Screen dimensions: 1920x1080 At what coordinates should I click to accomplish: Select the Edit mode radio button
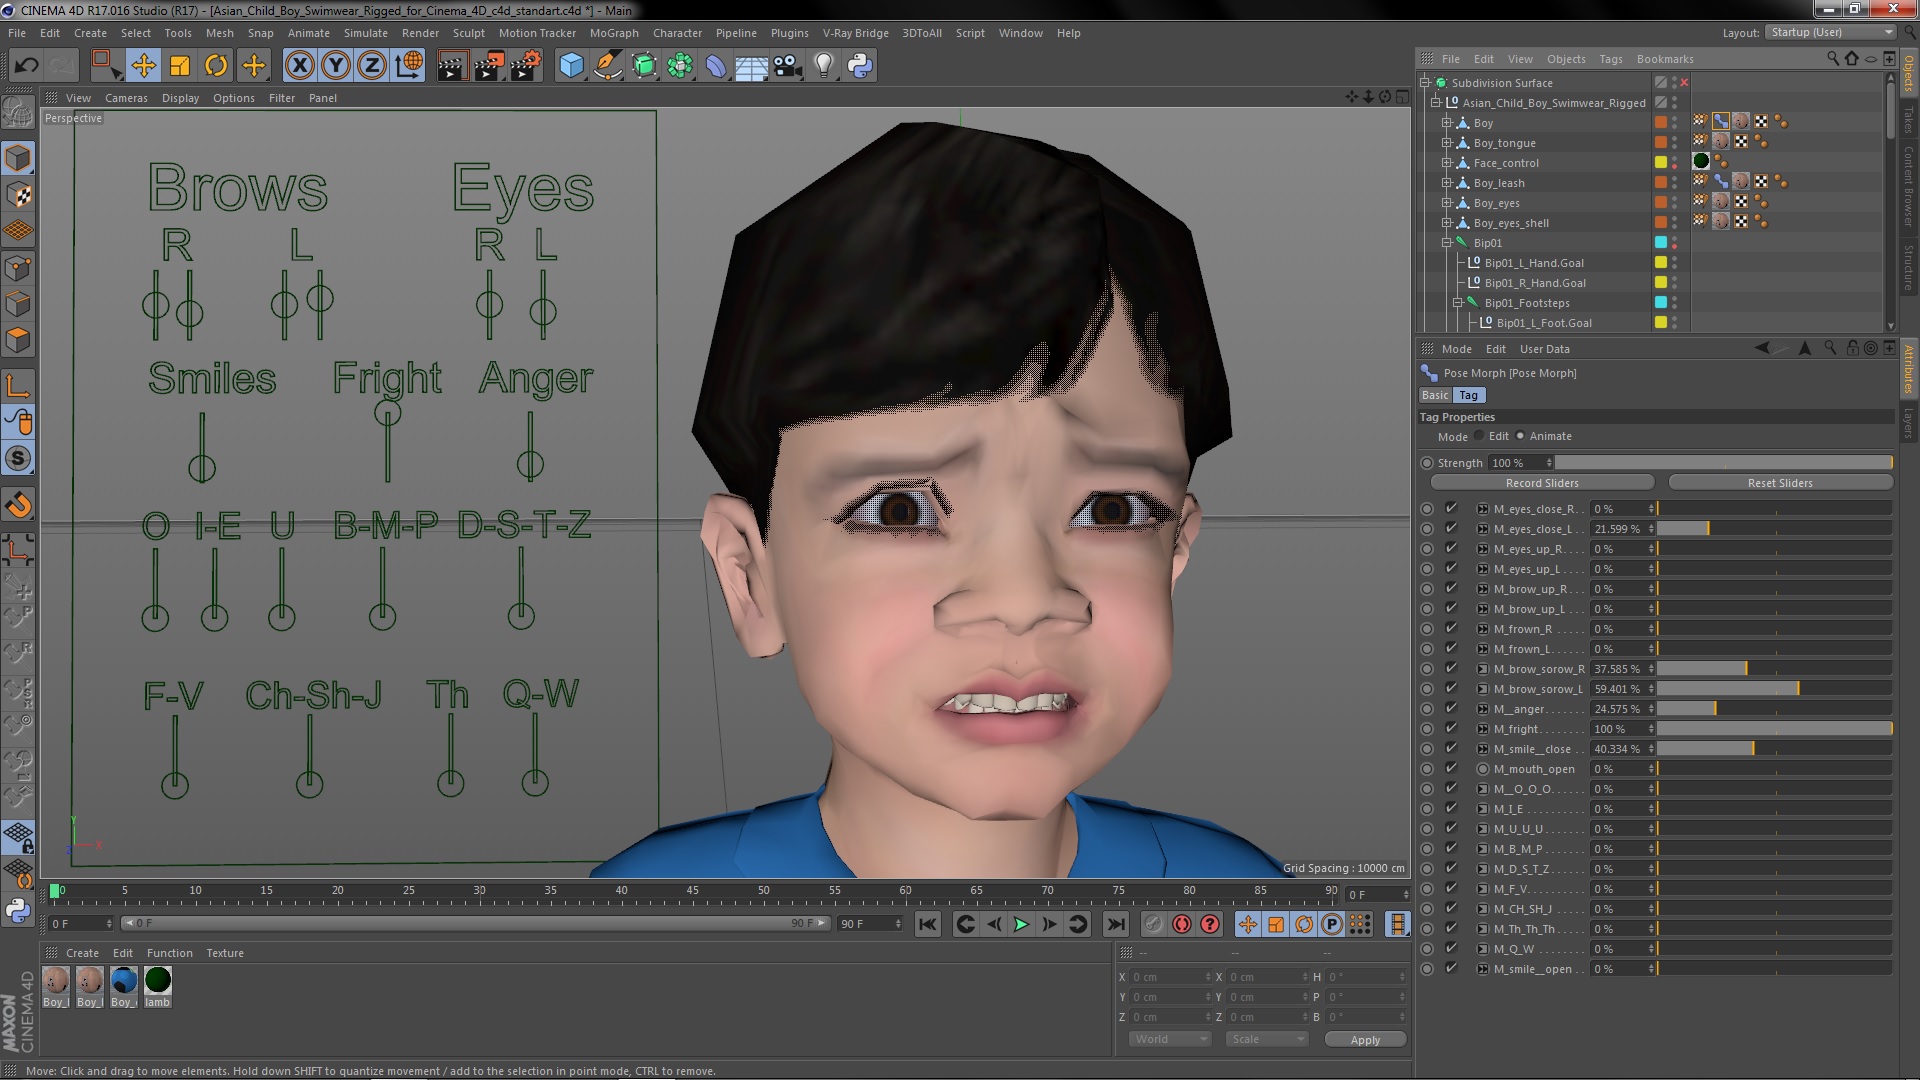tap(1479, 436)
